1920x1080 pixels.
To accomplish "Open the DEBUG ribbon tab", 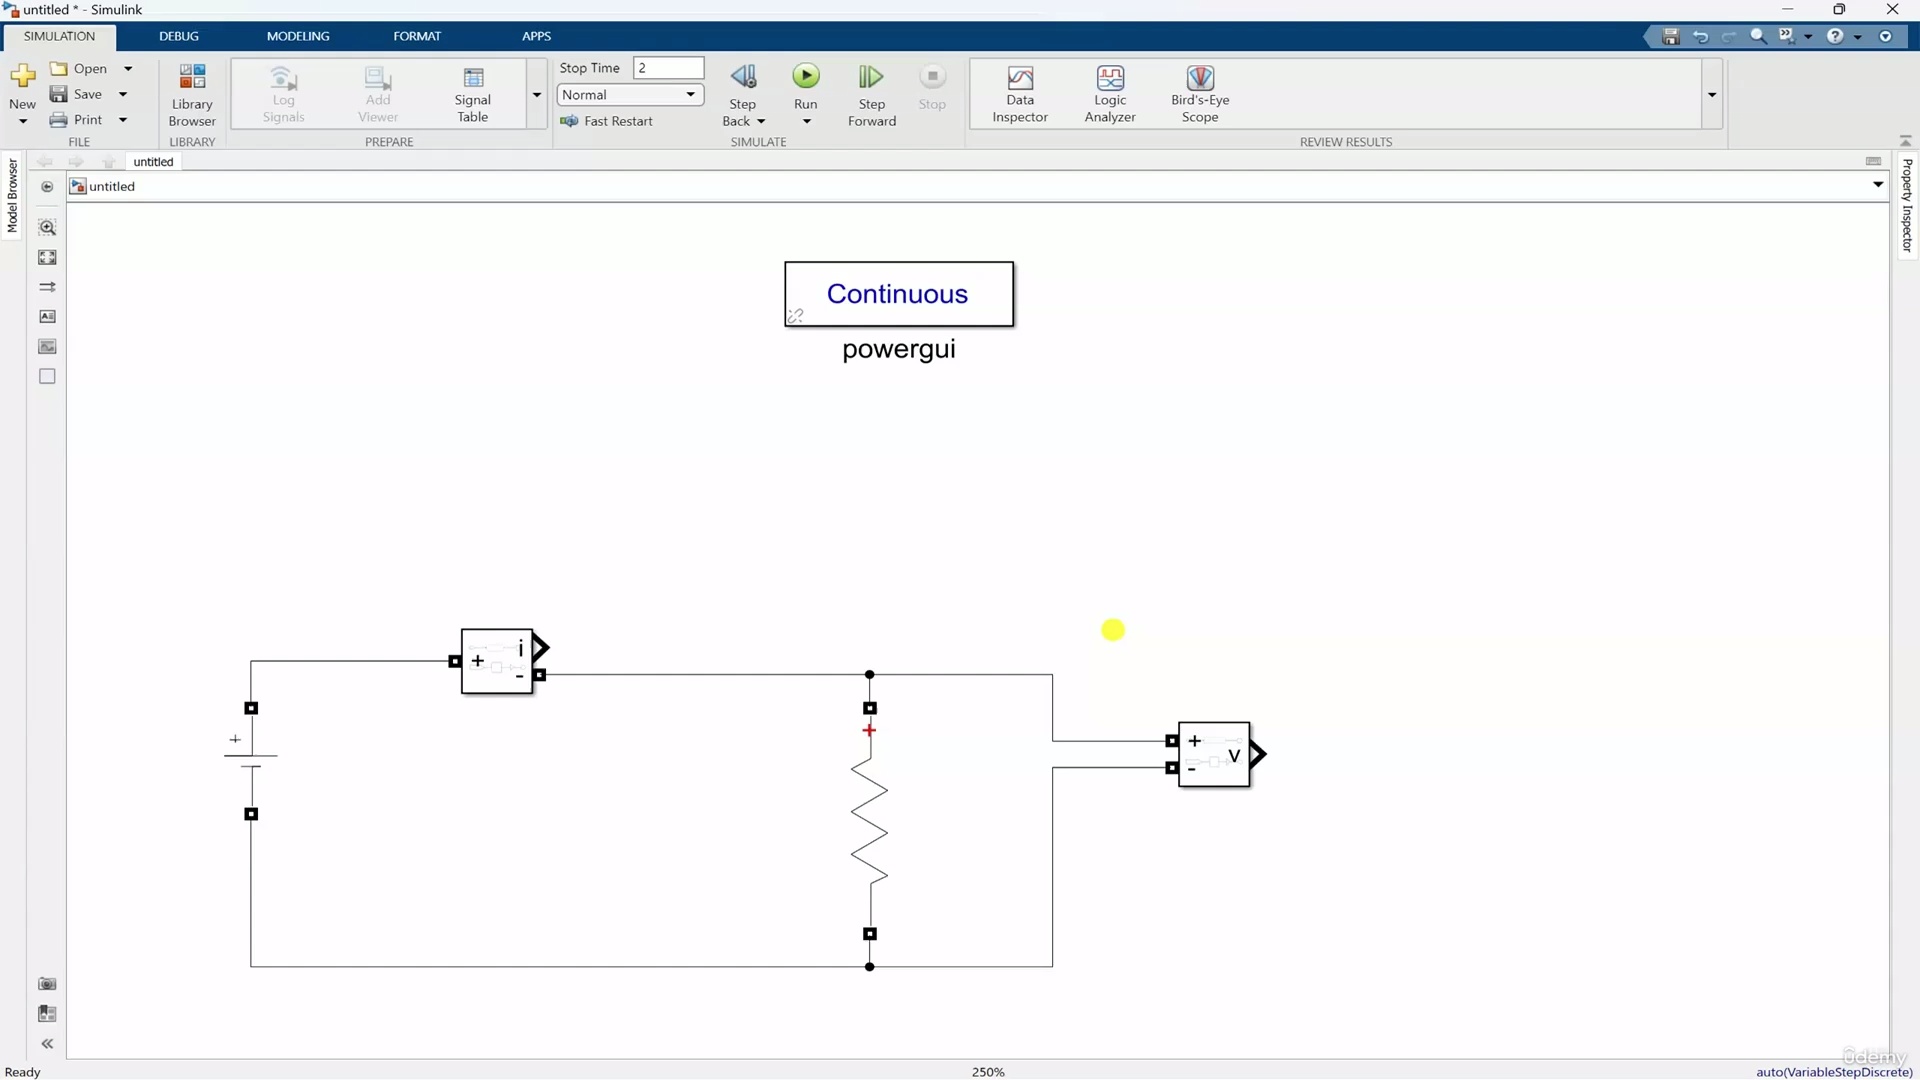I will tap(178, 36).
